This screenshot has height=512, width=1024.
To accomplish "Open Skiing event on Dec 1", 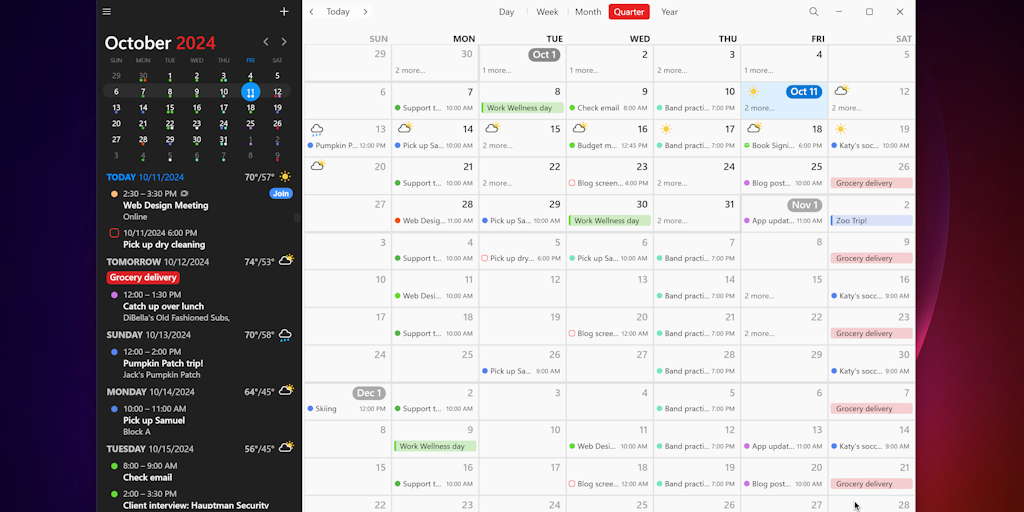I will pyautogui.click(x=347, y=409).
